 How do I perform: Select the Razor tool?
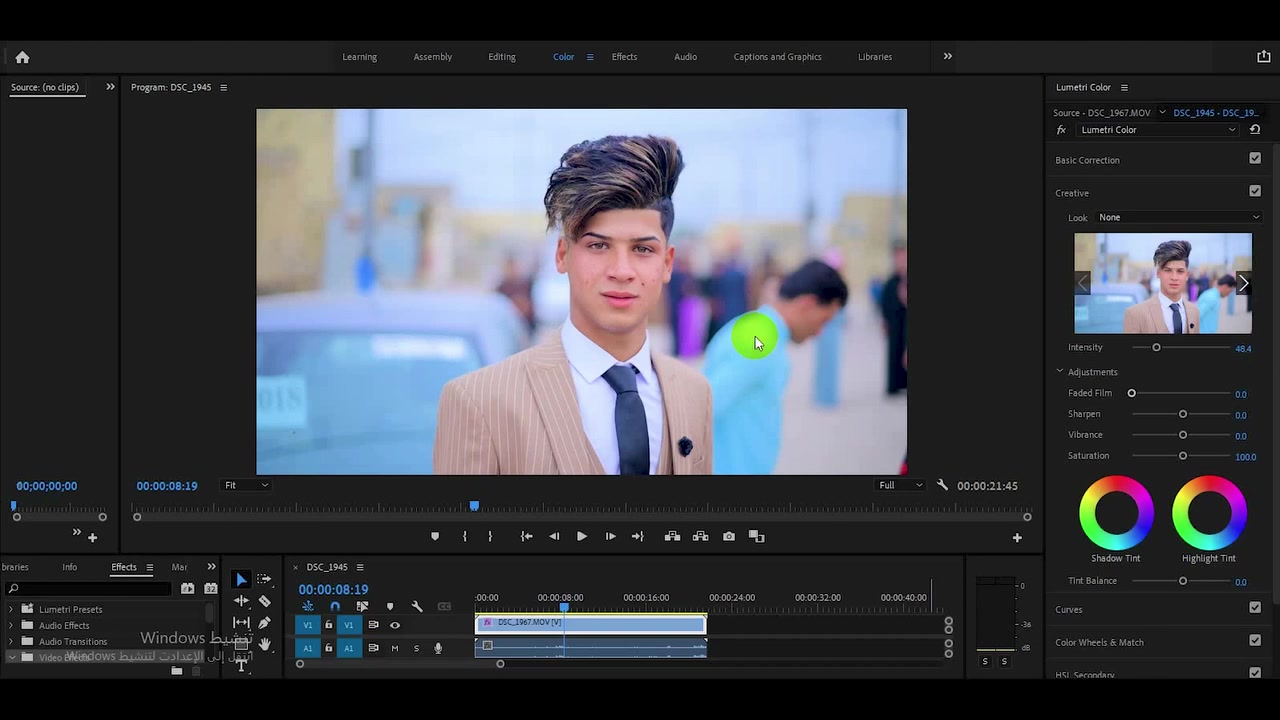[265, 601]
